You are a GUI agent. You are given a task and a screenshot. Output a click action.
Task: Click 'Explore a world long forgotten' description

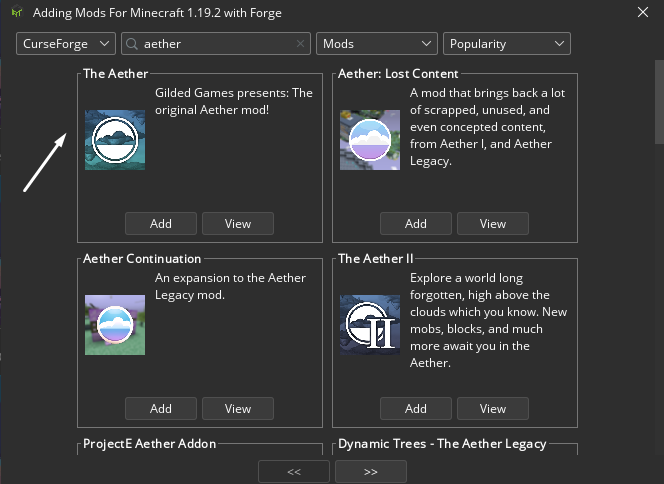[488, 320]
